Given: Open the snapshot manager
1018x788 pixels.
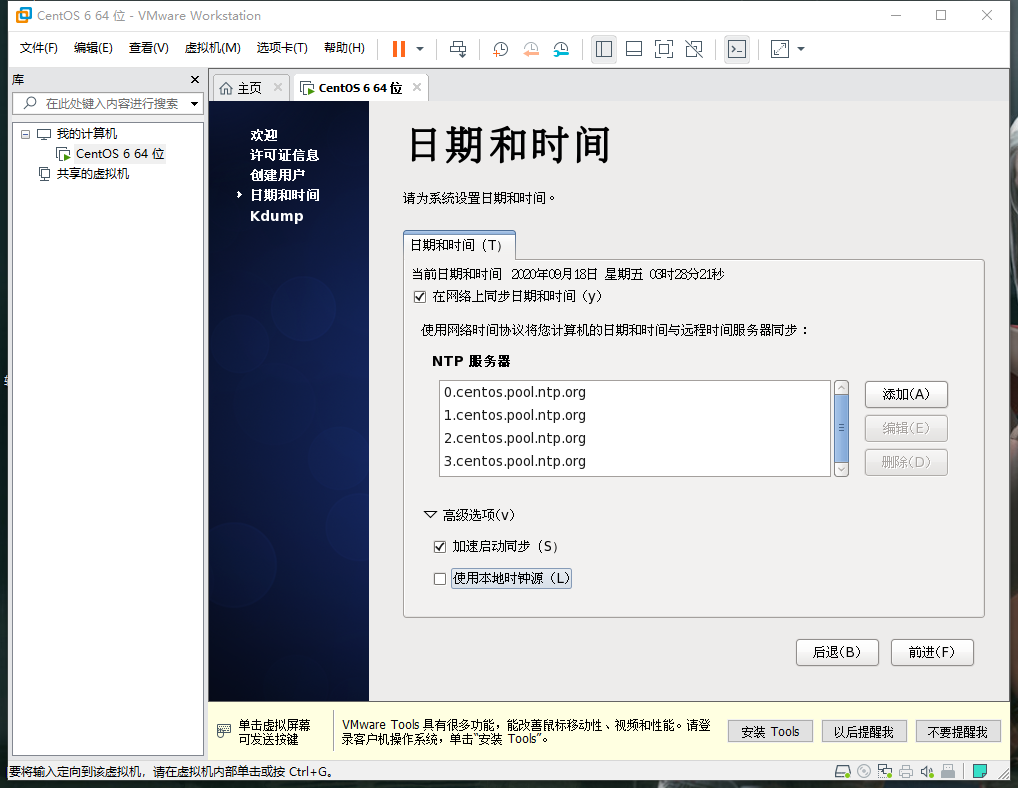Looking at the screenshot, I should [x=561, y=49].
